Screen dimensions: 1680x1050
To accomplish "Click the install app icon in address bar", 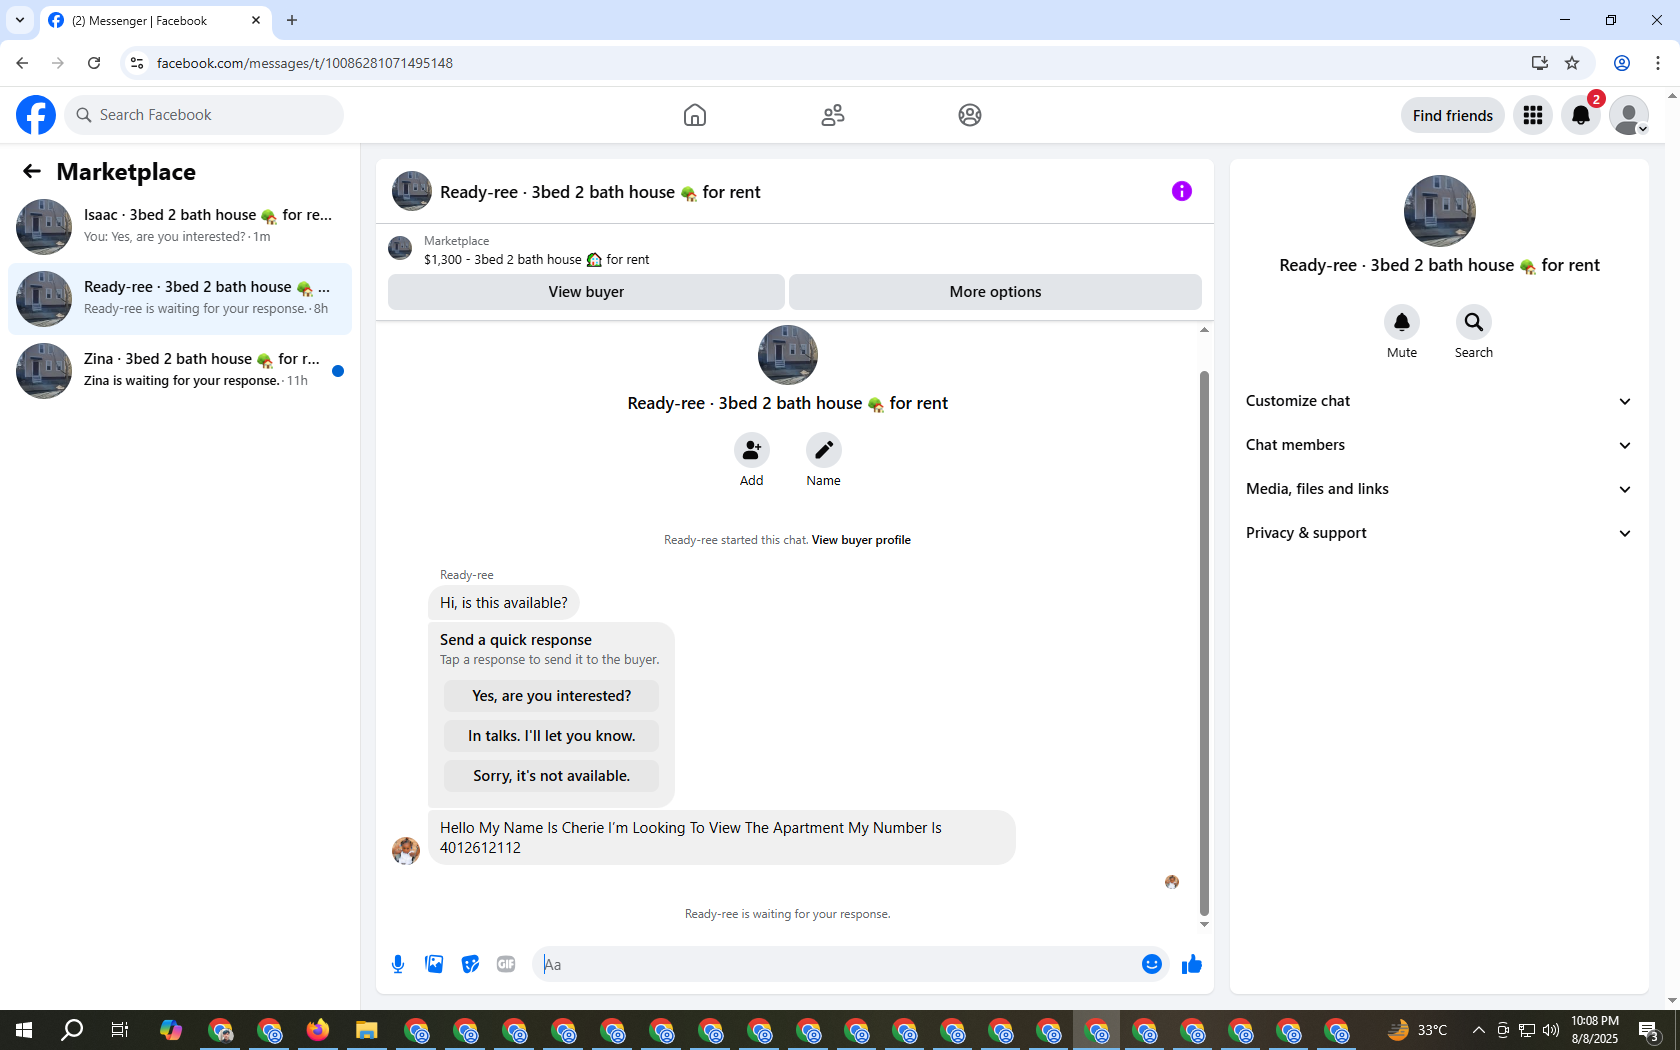I will pos(1540,63).
